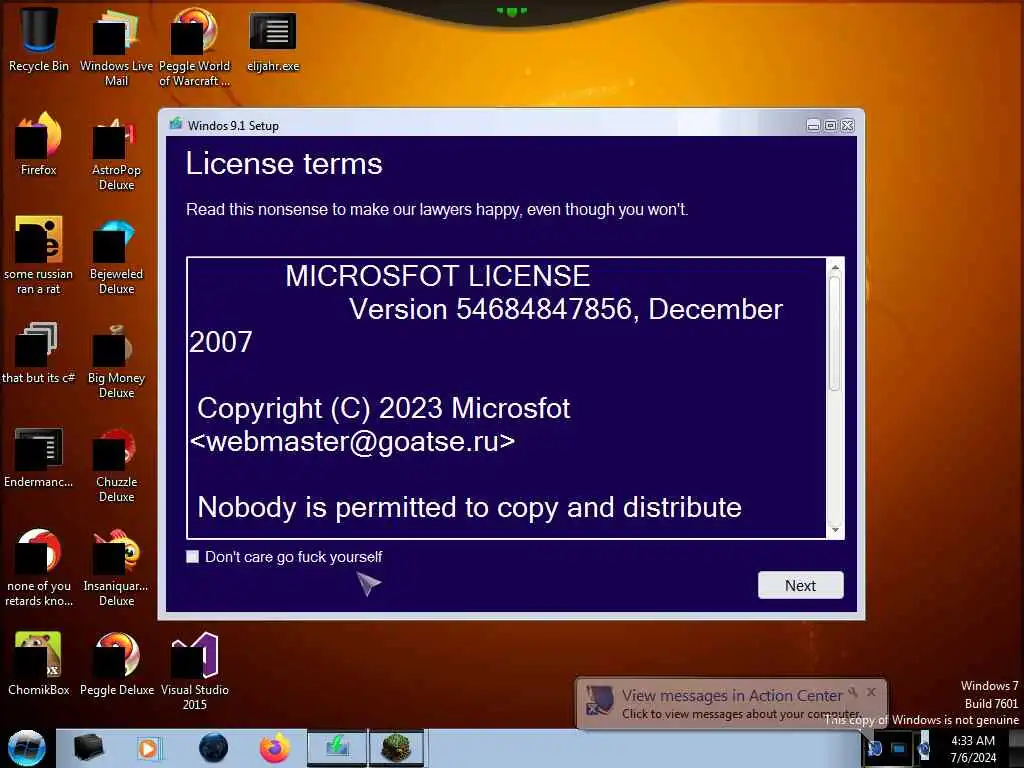
Task: Select the Big Money Deluxe desktop icon
Action: [116, 359]
